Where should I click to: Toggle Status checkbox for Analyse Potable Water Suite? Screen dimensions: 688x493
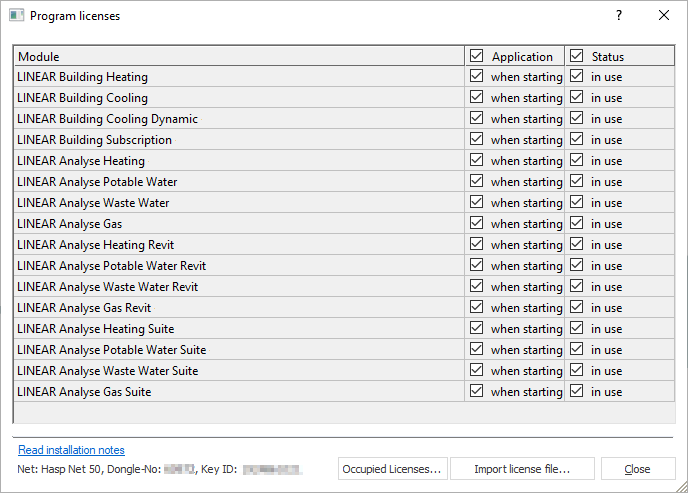[577, 350]
